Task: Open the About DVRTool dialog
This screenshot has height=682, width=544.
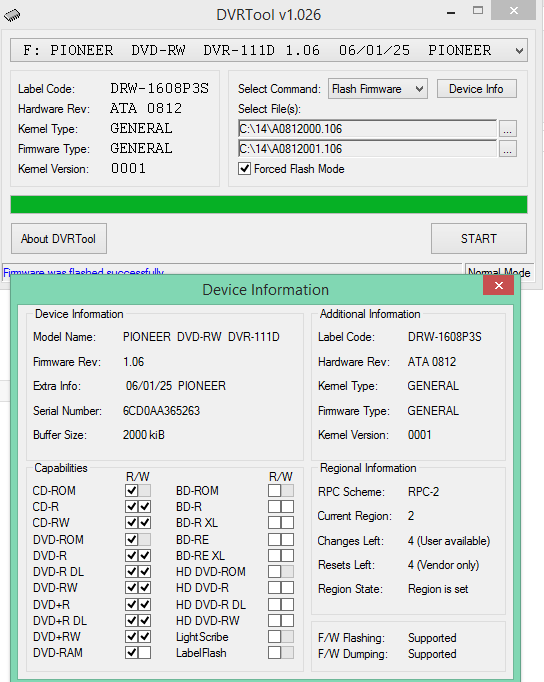Action: tap(59, 239)
